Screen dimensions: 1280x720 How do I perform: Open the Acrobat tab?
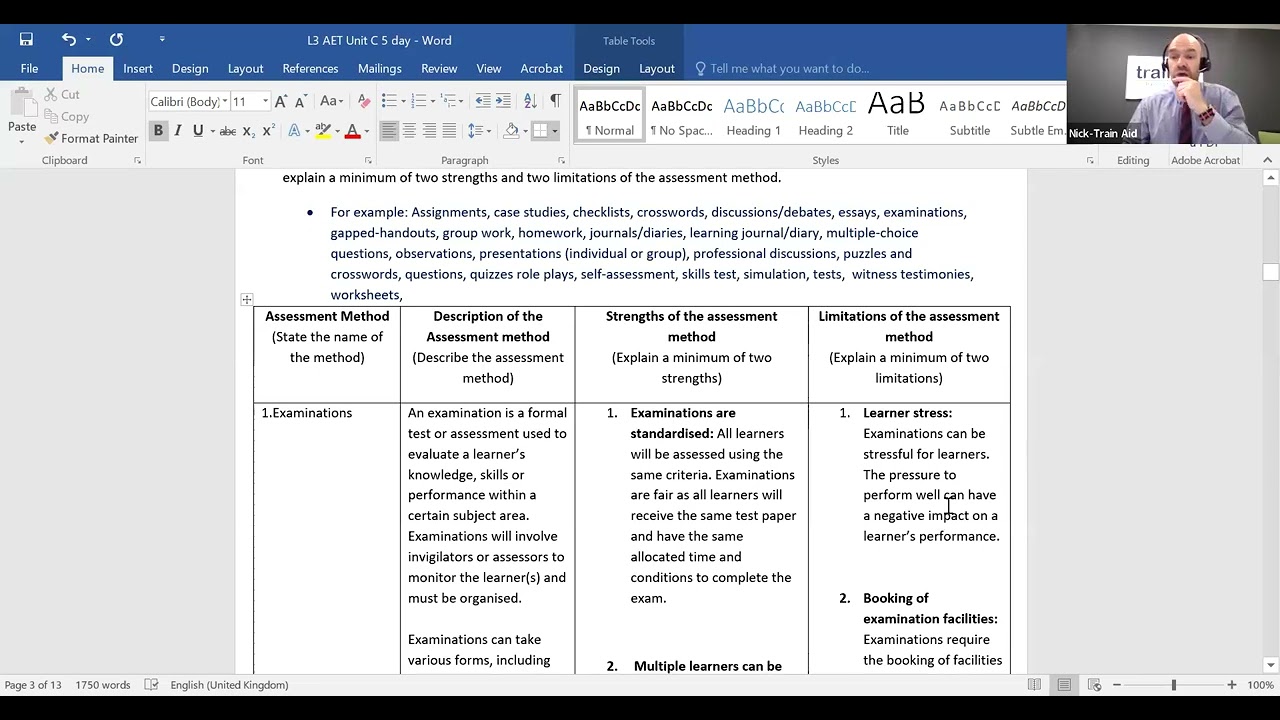pos(541,68)
